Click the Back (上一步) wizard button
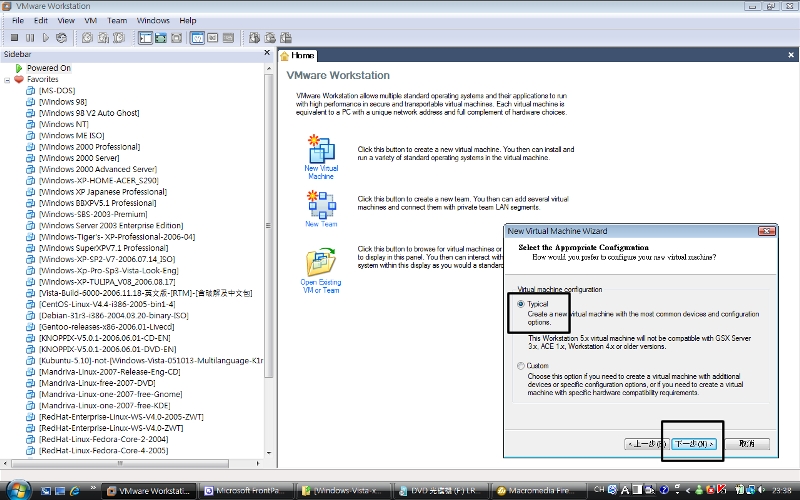 coord(647,444)
